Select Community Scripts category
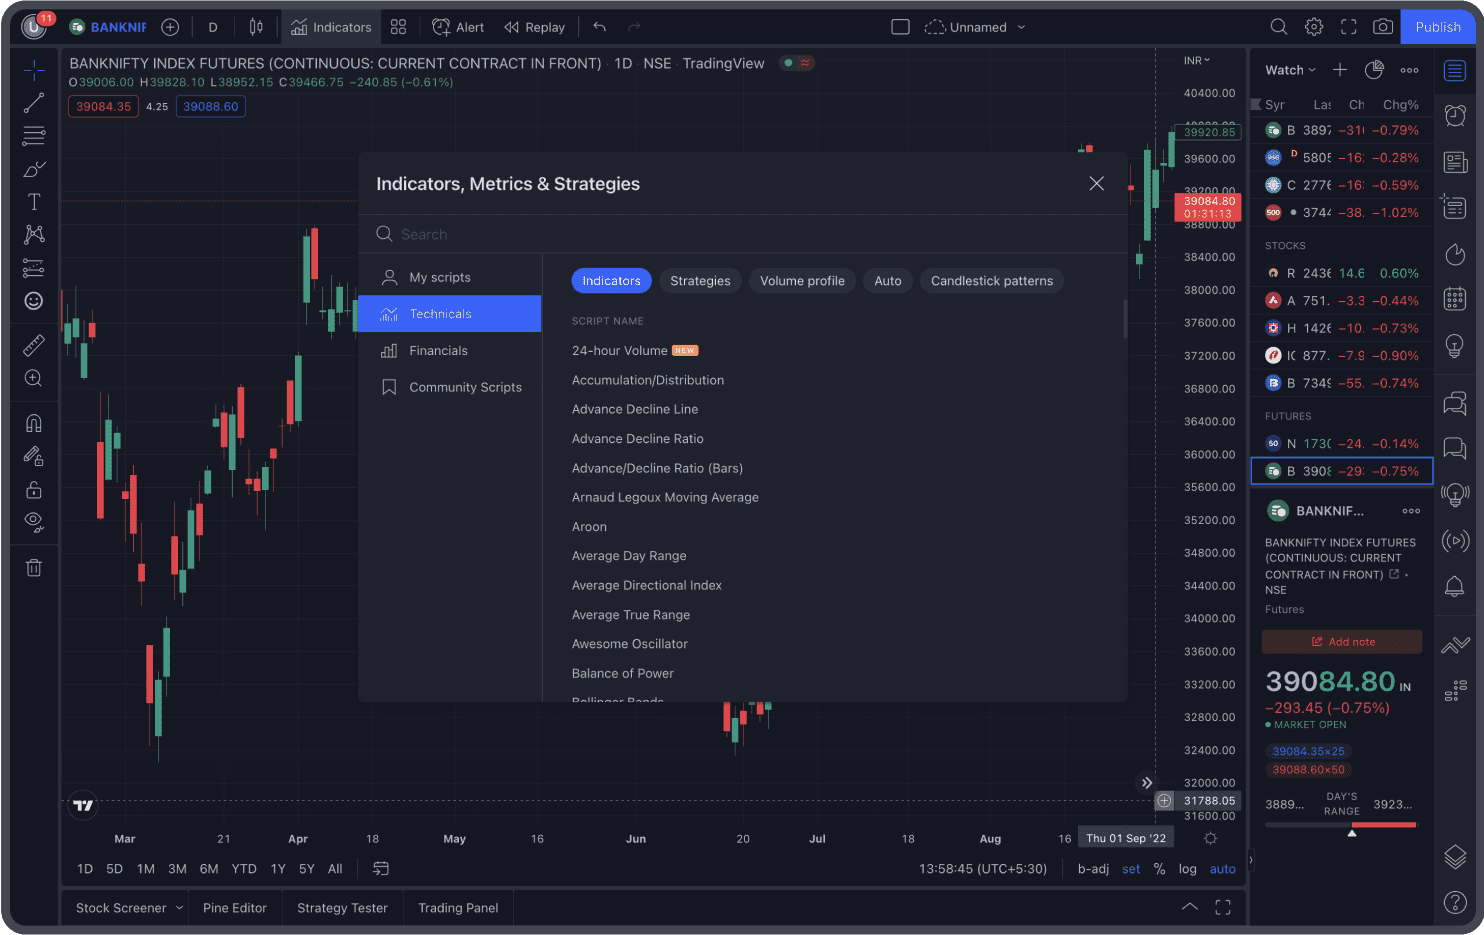Screen dimensions: 1484x935 (450, 387)
